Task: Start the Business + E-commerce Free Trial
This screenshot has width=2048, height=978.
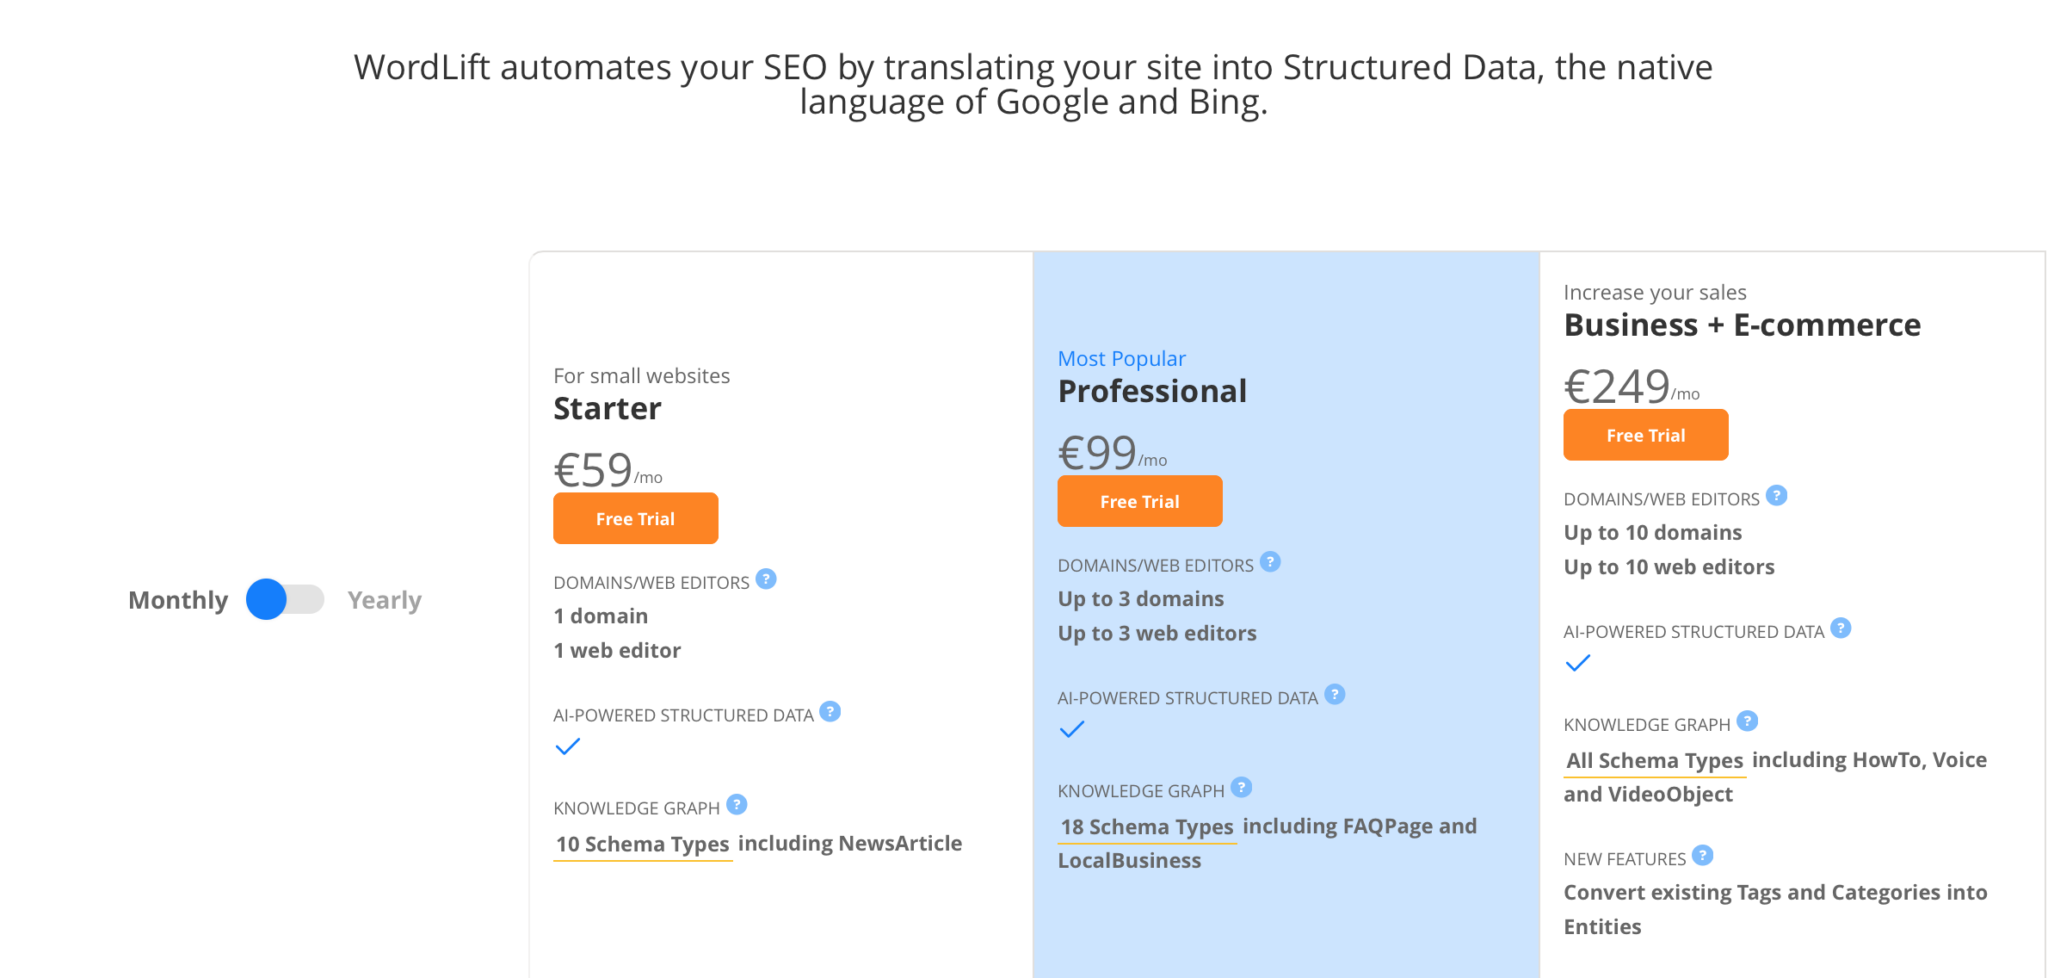Action: click(1646, 435)
